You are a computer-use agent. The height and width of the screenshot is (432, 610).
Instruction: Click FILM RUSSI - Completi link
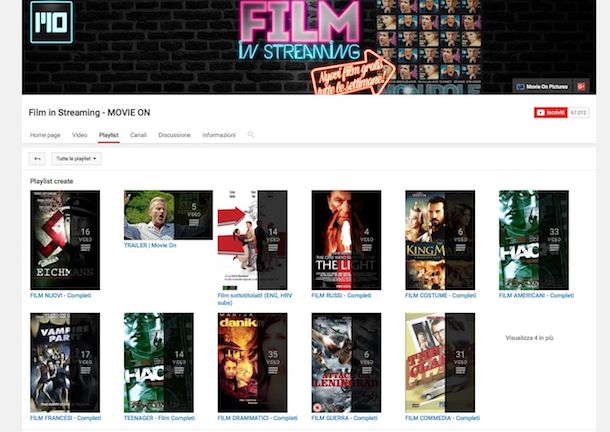coord(341,295)
